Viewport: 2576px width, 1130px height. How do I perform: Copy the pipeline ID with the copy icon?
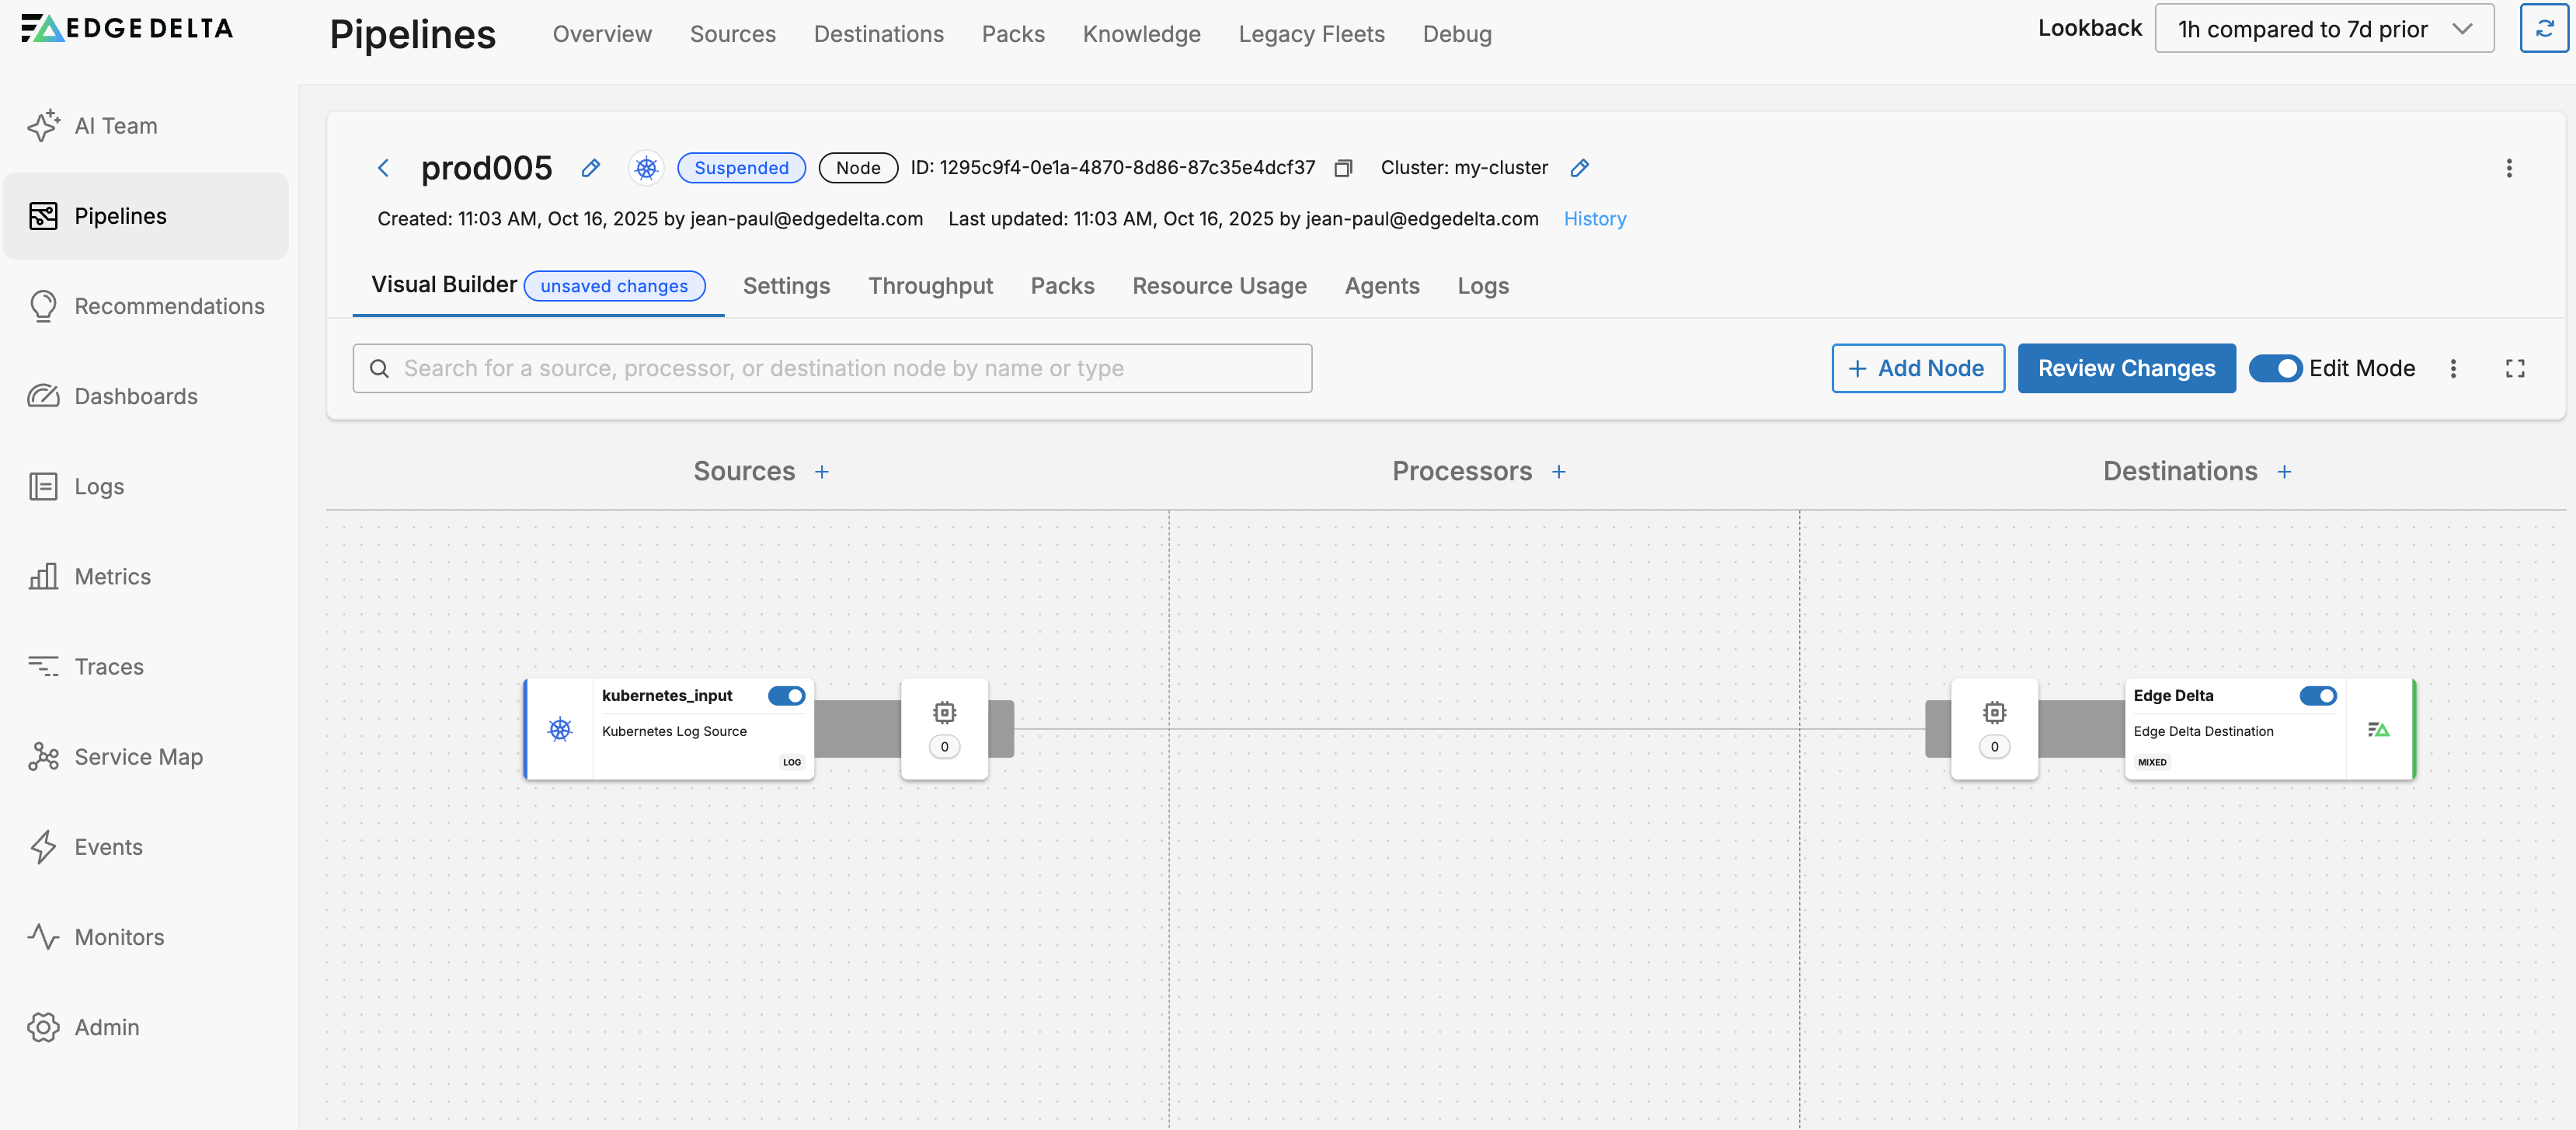(1343, 168)
